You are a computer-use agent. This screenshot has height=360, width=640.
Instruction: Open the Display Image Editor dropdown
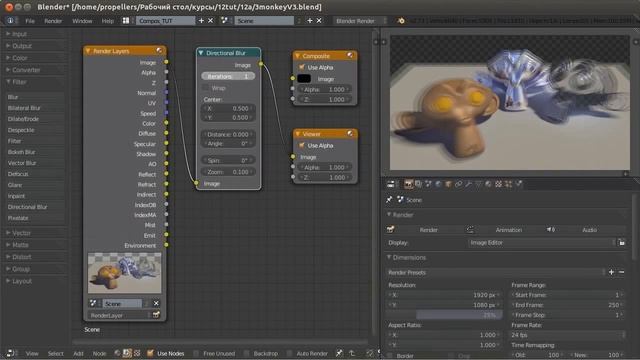(x=542, y=242)
